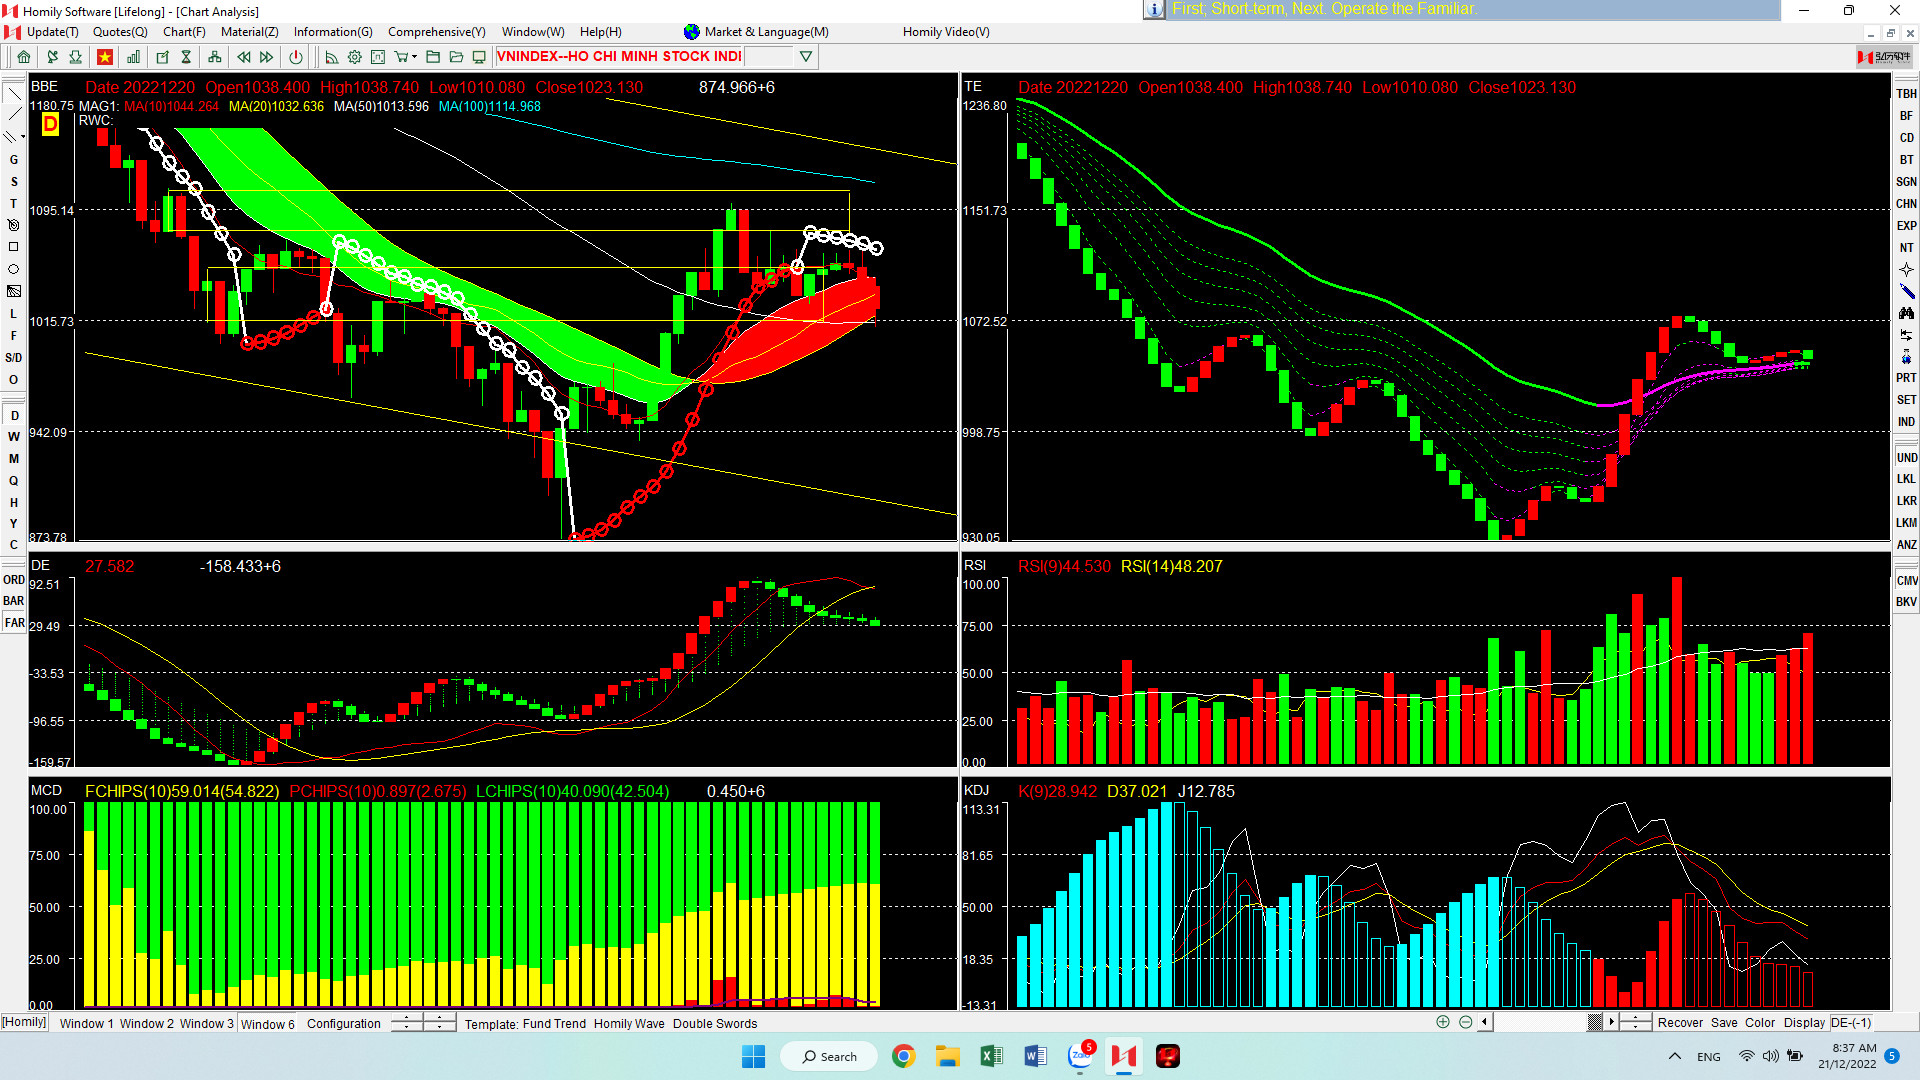The width and height of the screenshot is (1920, 1080).
Task: Click the hourglass toolbar icon
Action: coord(186,57)
